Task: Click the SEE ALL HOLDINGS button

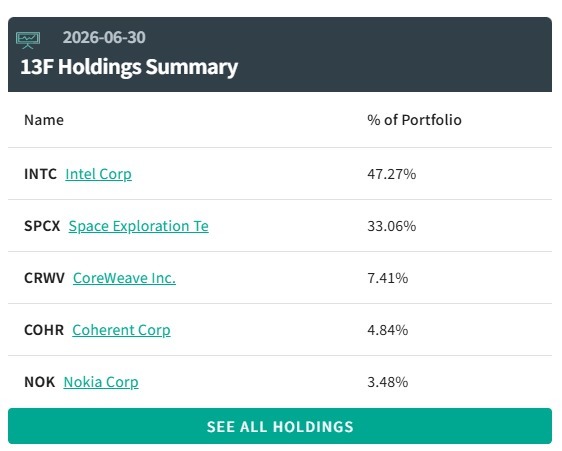Action: (x=280, y=426)
